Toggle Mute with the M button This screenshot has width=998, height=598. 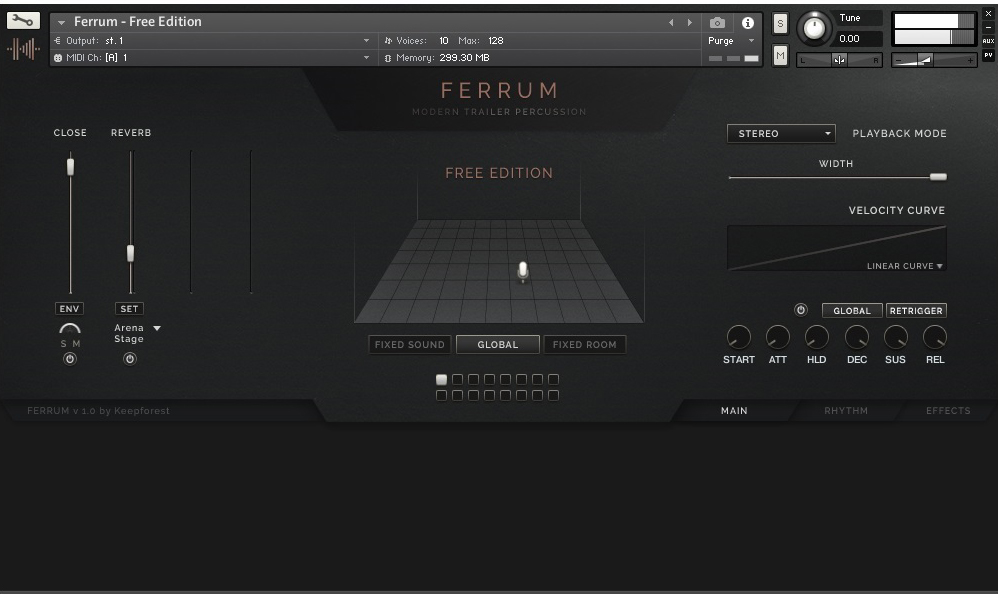click(x=780, y=56)
